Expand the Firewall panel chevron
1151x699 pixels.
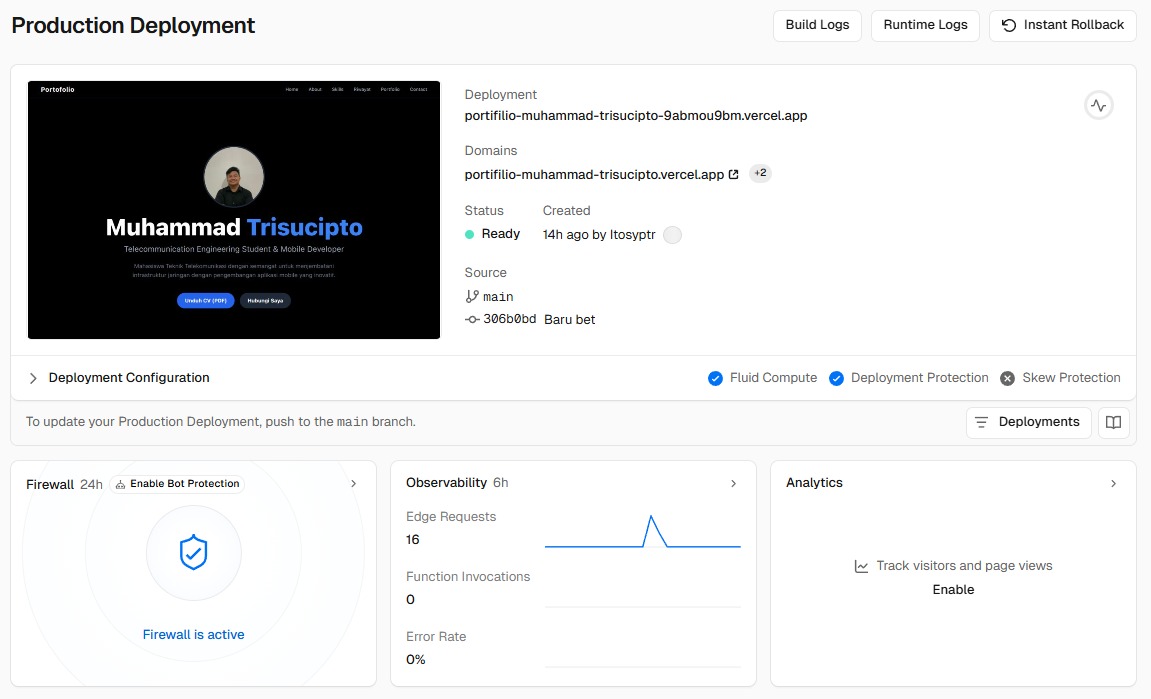point(353,484)
